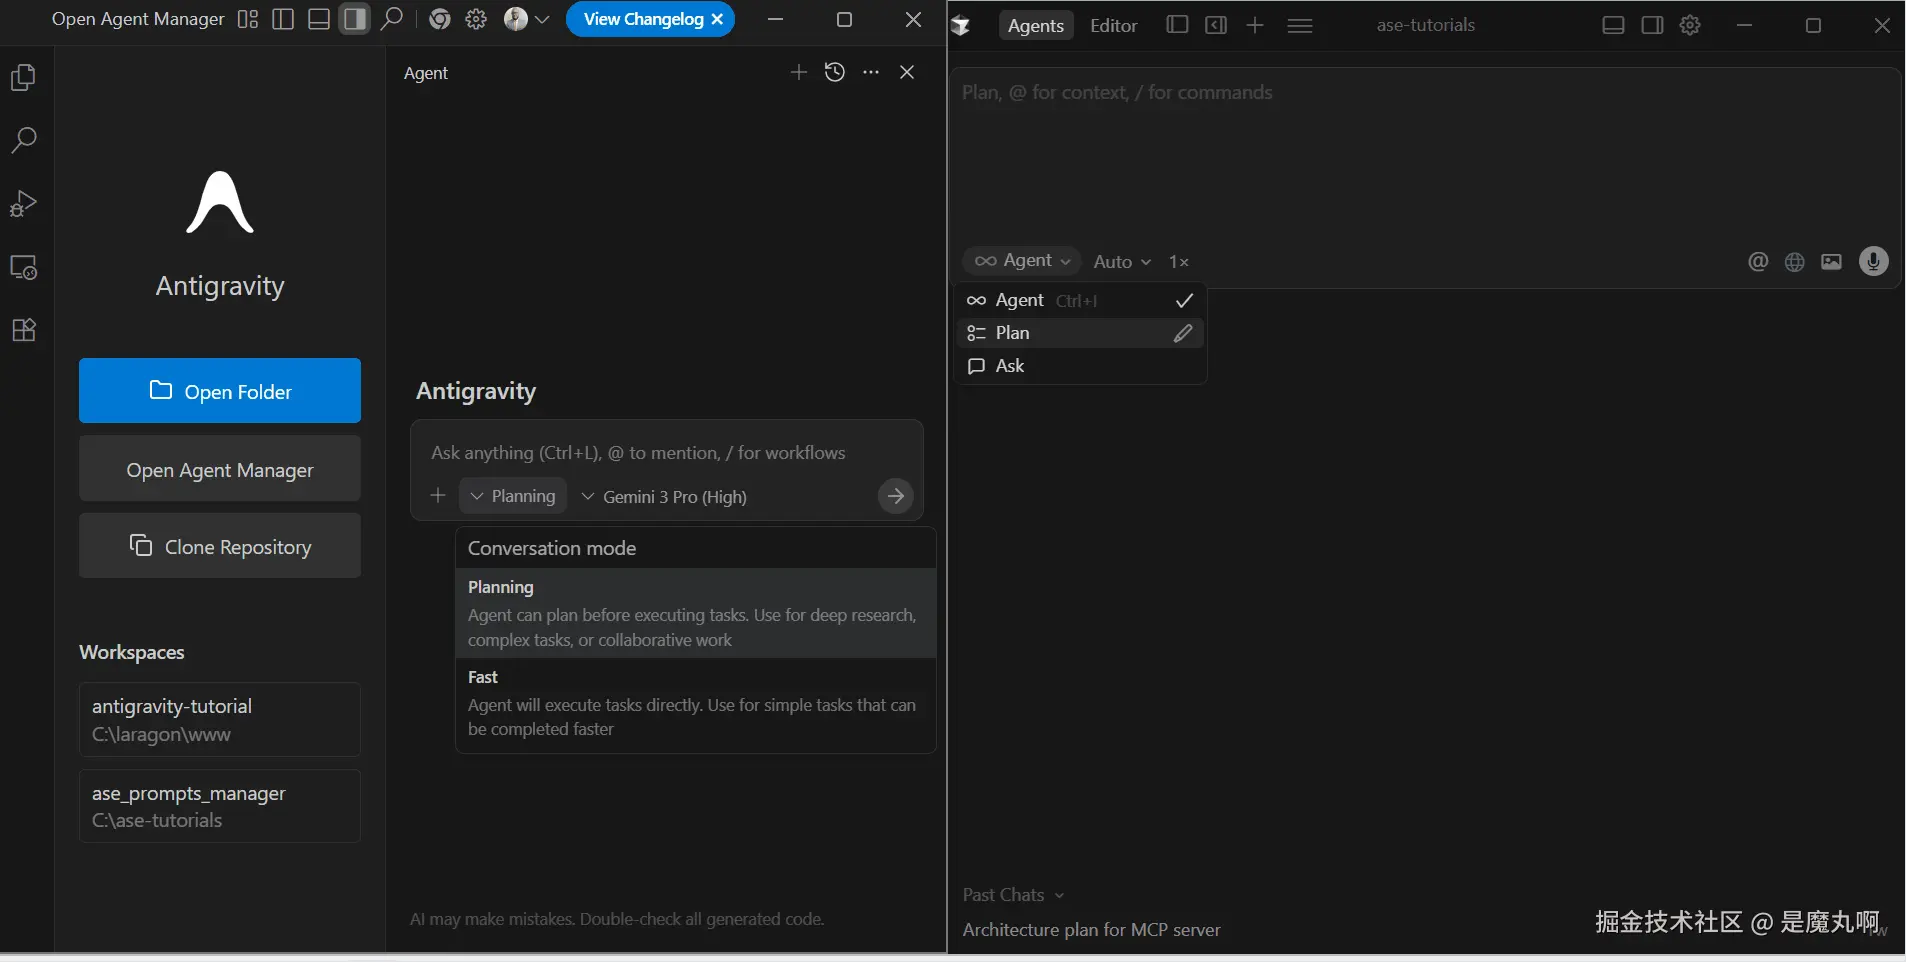Click the collapse-panel arrow icon next to the Editor tab
Viewport: 1906px width, 962px height.
1216,25
